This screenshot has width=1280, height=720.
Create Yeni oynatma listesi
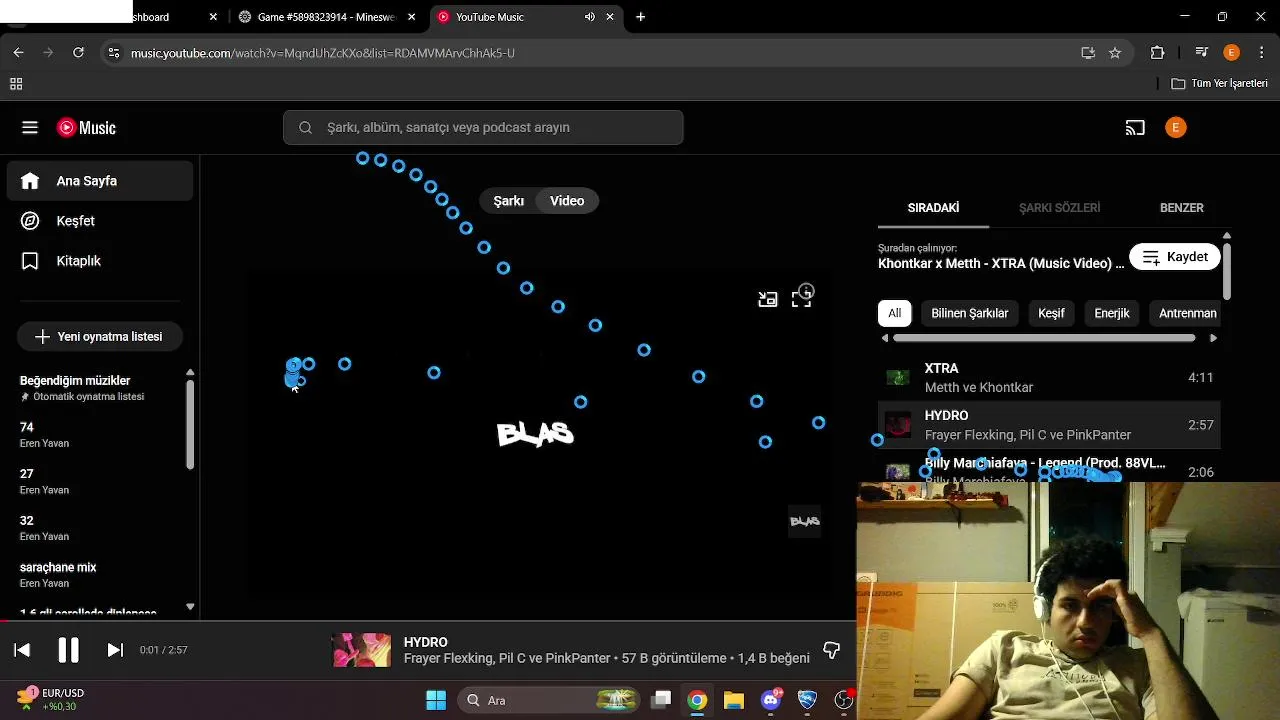[x=98, y=337]
